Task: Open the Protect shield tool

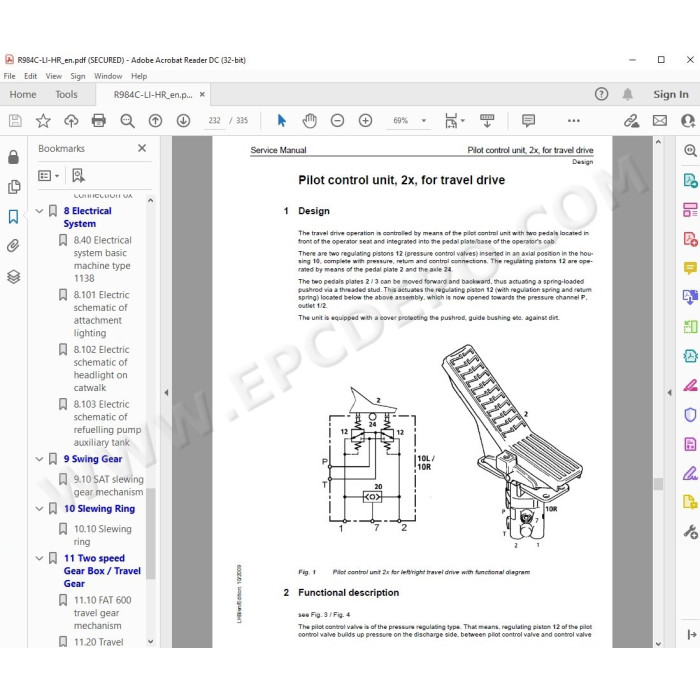Action: point(690,415)
